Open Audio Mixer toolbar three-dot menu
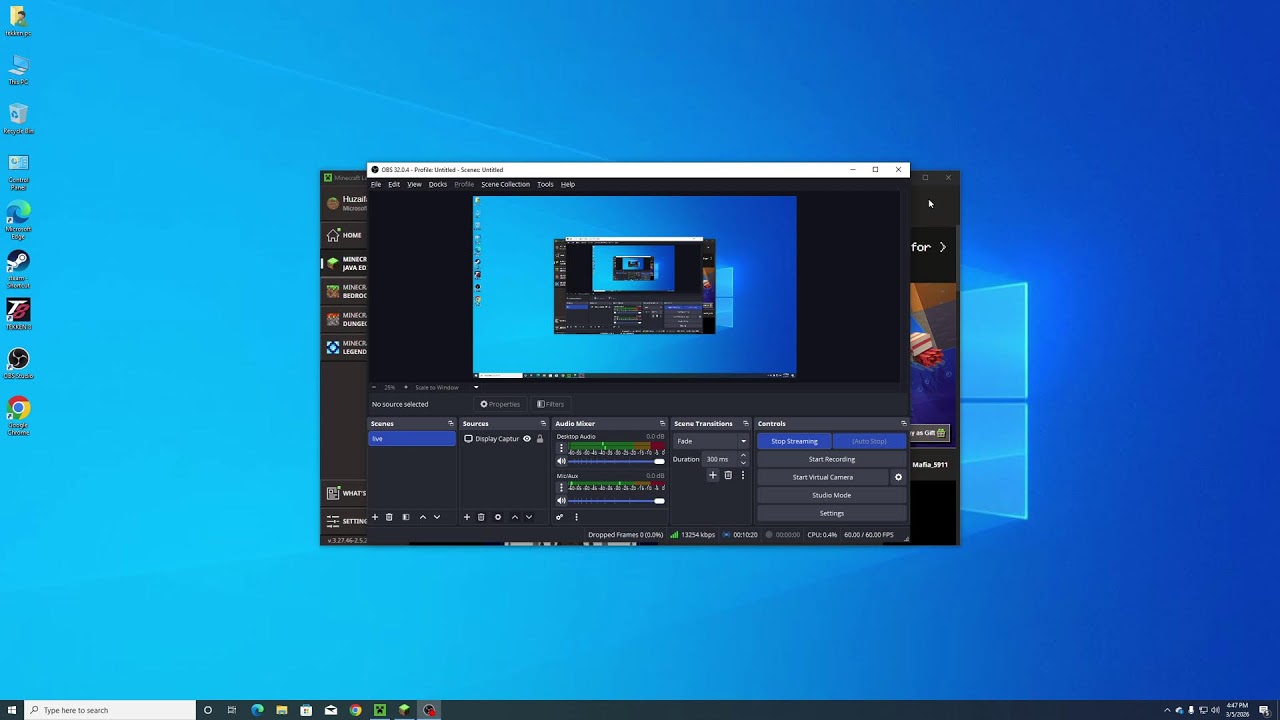 [576, 517]
